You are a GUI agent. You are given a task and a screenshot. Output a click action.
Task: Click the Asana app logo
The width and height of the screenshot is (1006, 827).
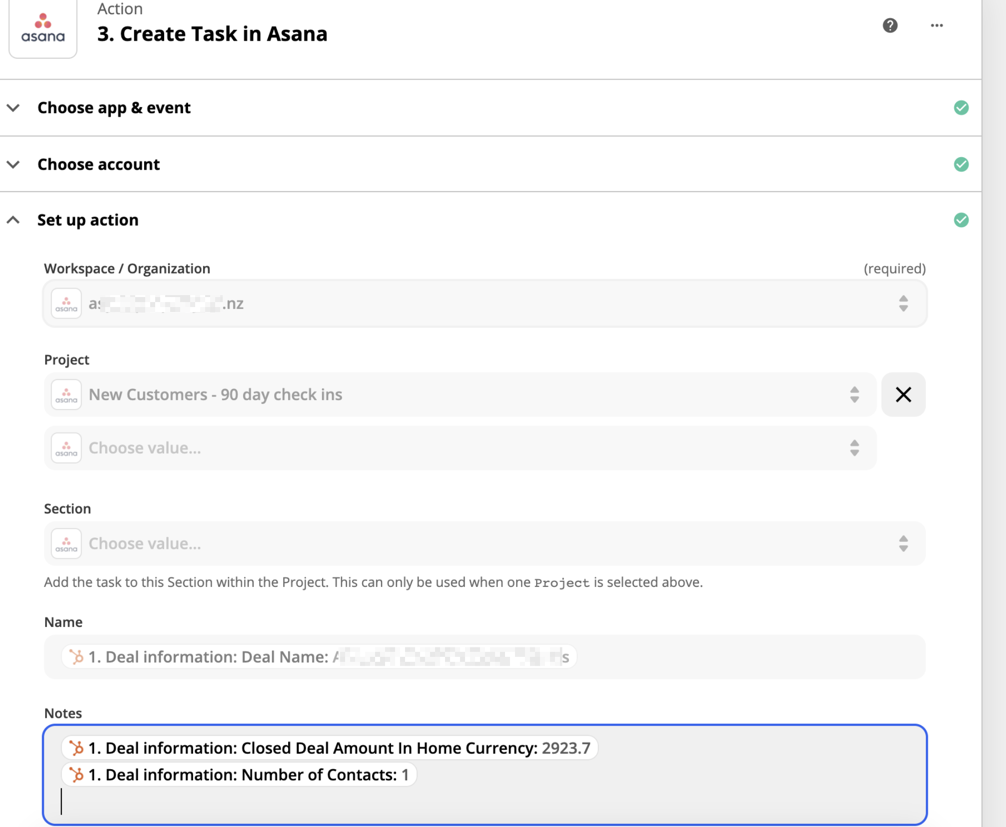(43, 27)
